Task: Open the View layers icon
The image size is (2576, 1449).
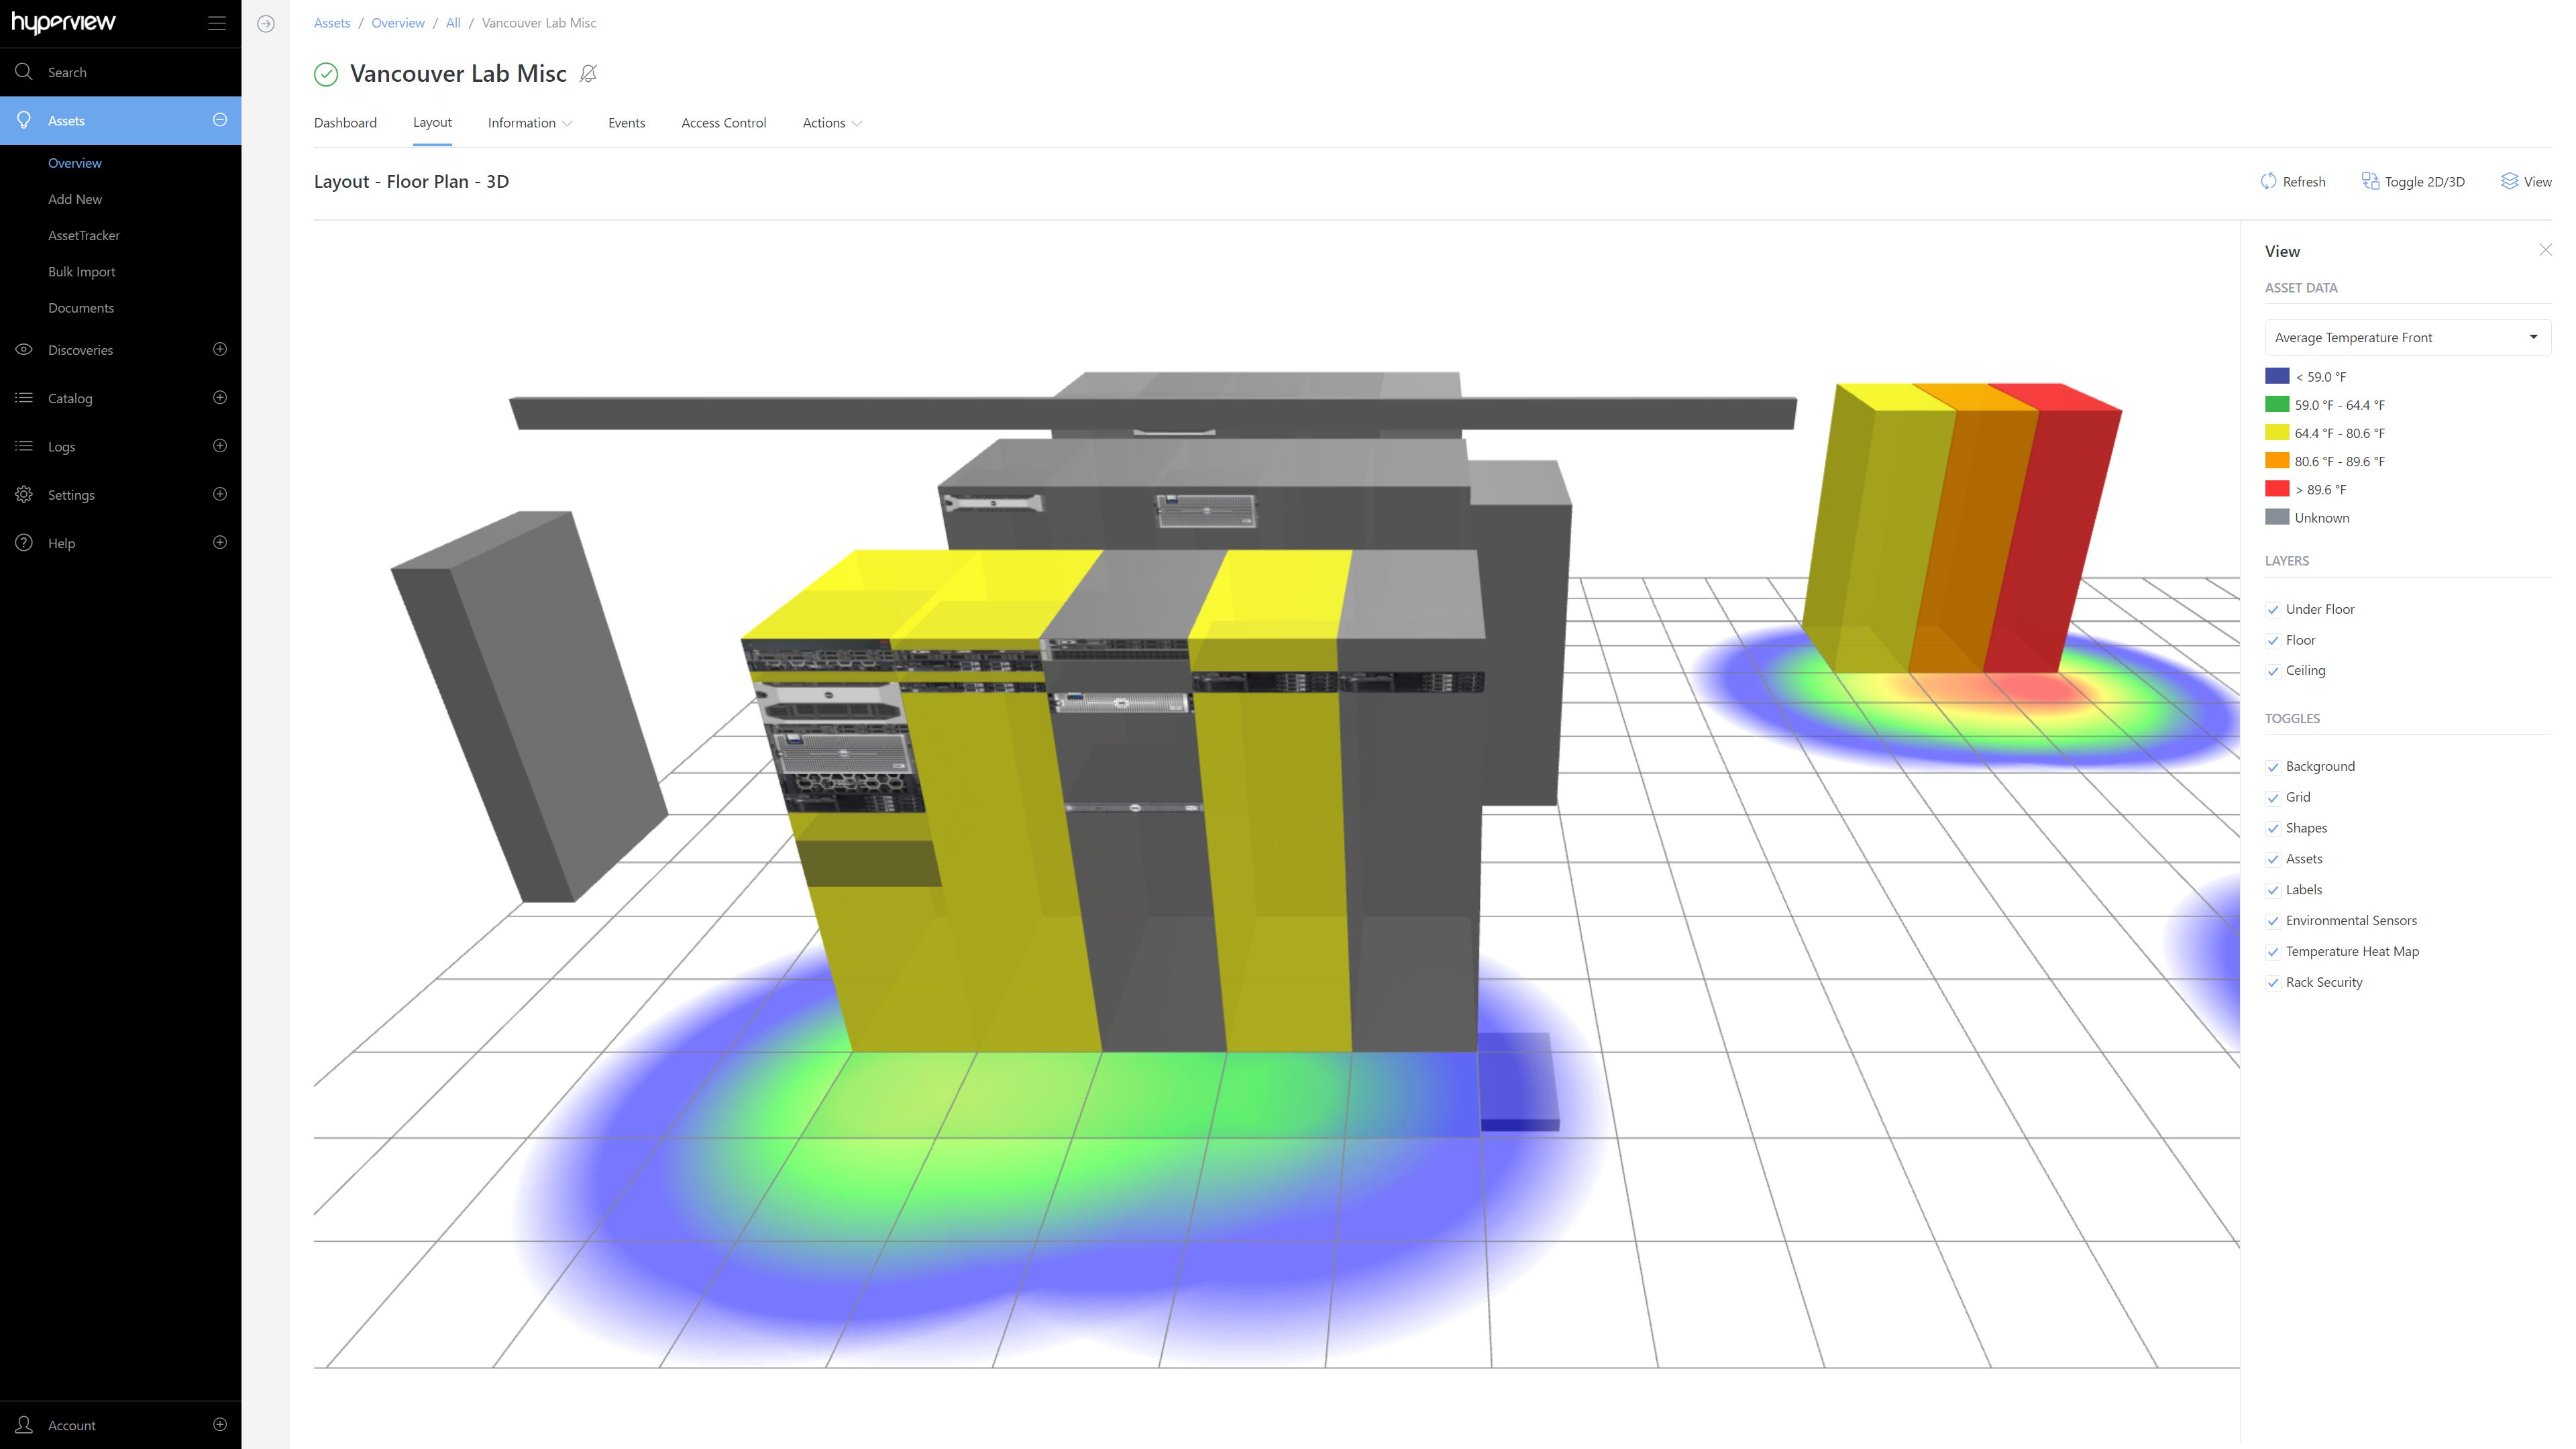Action: click(x=2509, y=181)
